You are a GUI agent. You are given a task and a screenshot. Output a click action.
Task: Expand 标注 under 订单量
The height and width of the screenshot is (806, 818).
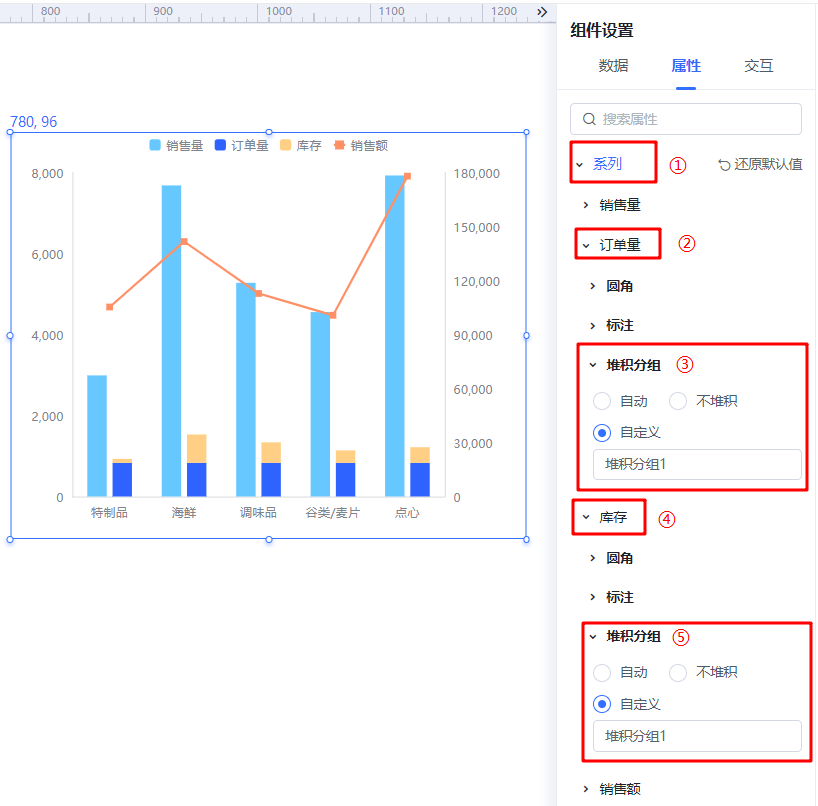point(593,326)
